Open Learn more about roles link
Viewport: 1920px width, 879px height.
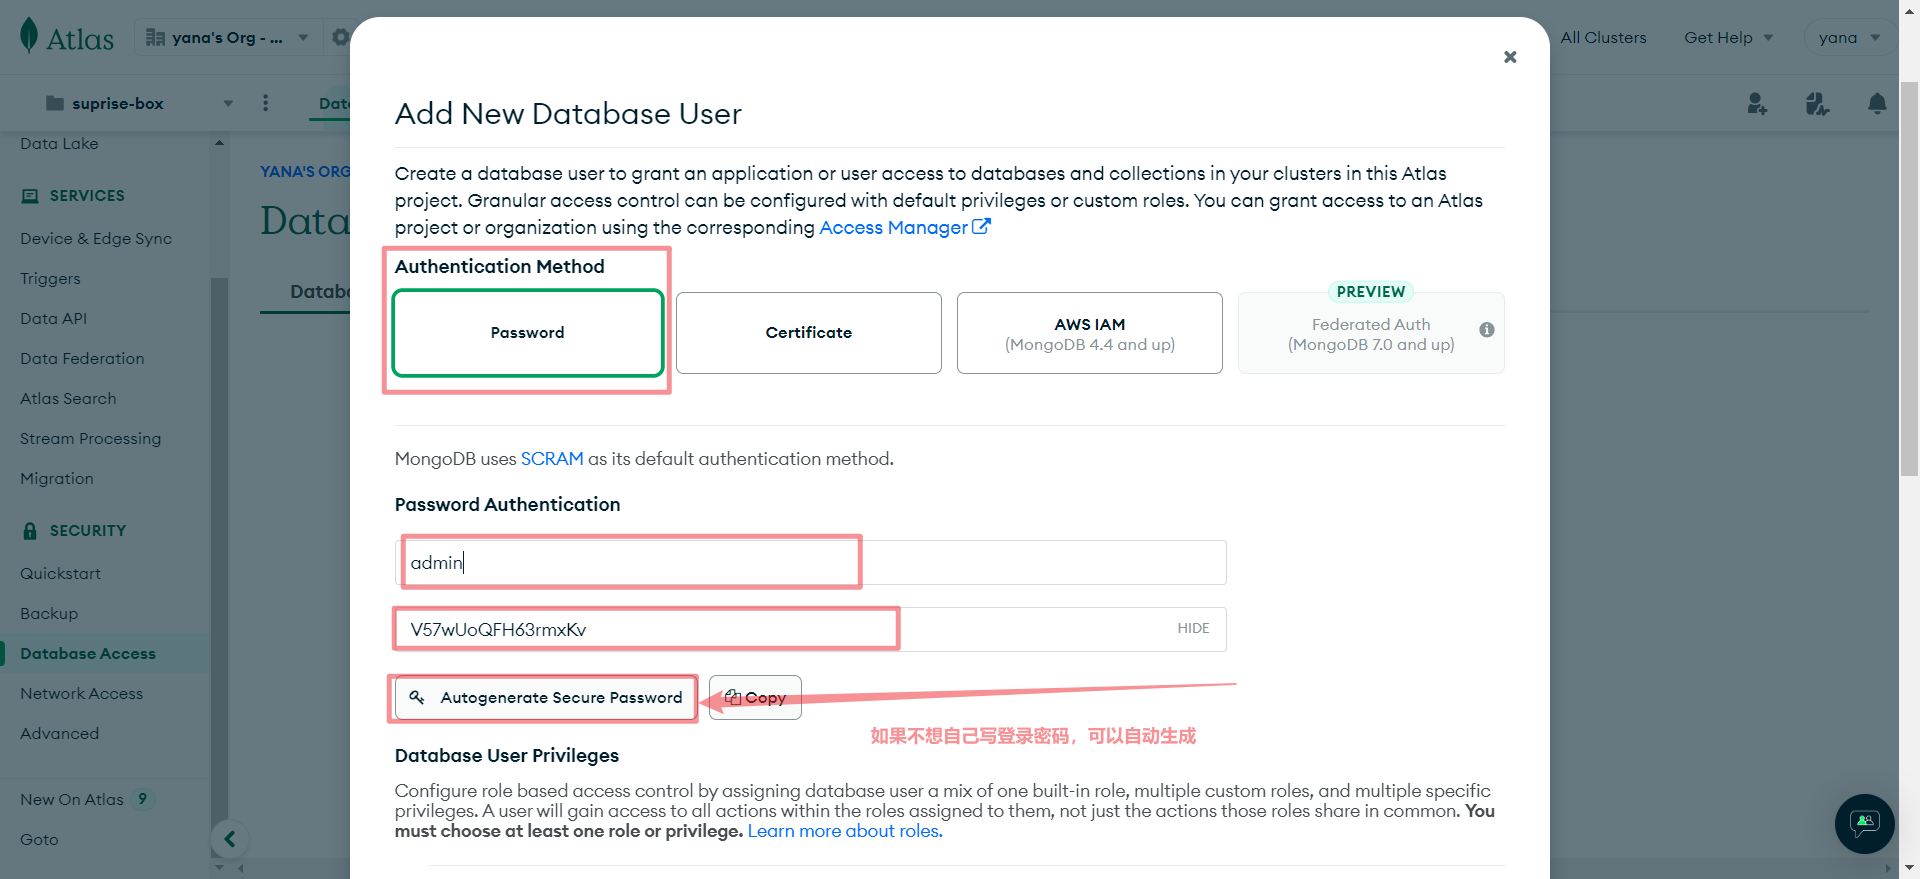click(x=845, y=831)
